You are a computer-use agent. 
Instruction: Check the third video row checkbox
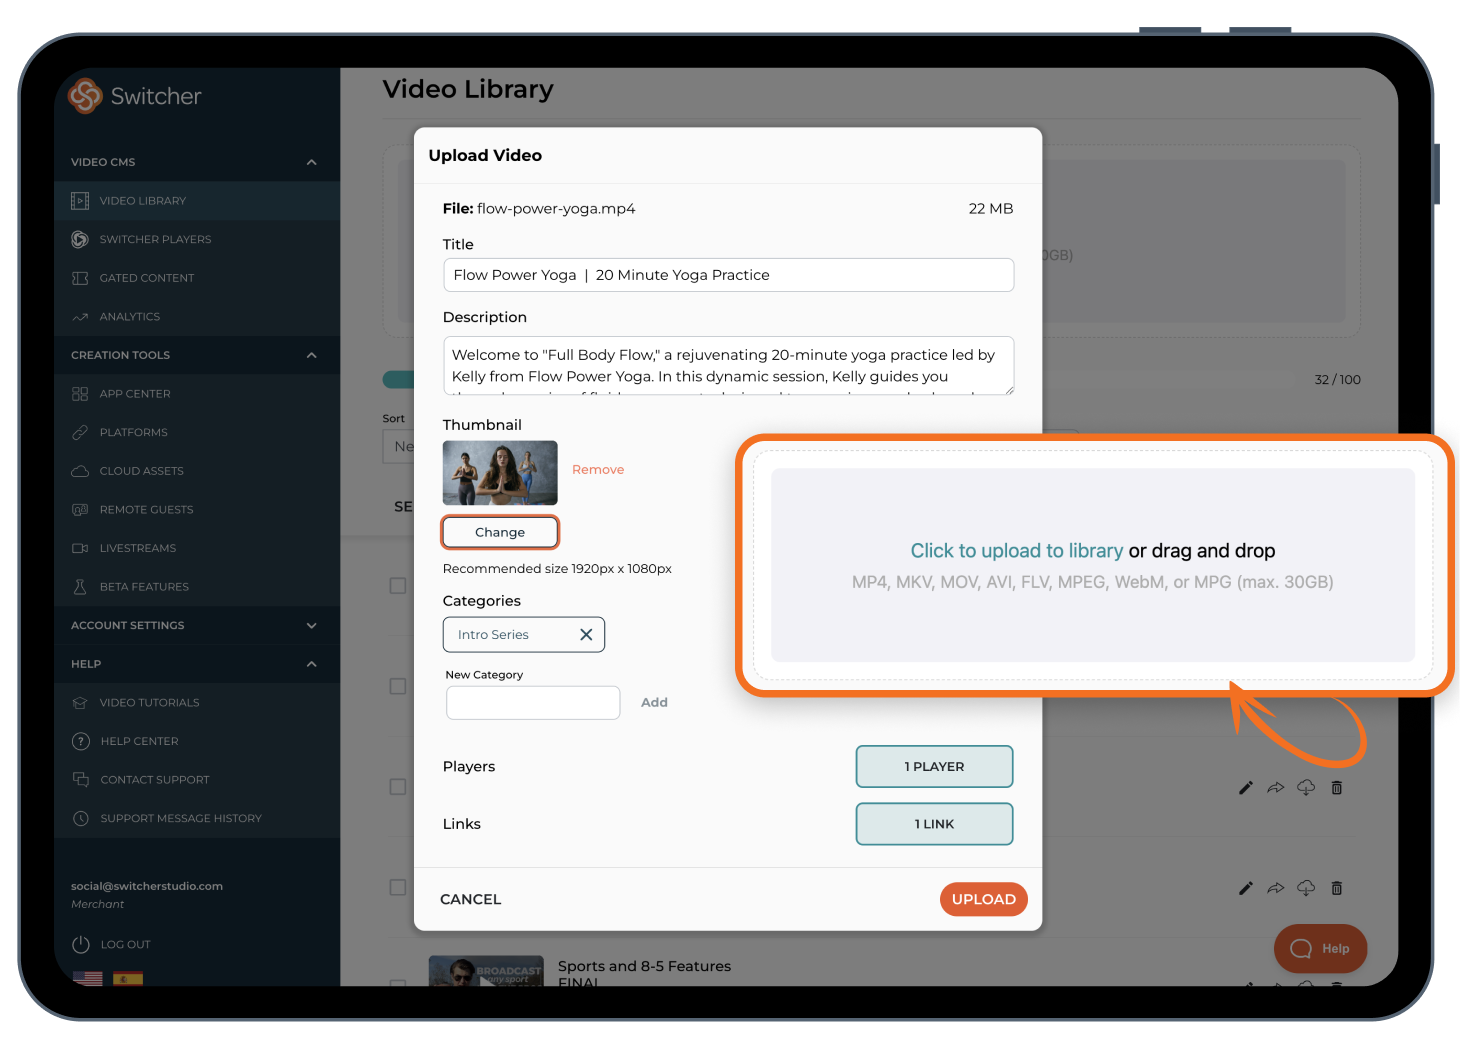pos(398,787)
